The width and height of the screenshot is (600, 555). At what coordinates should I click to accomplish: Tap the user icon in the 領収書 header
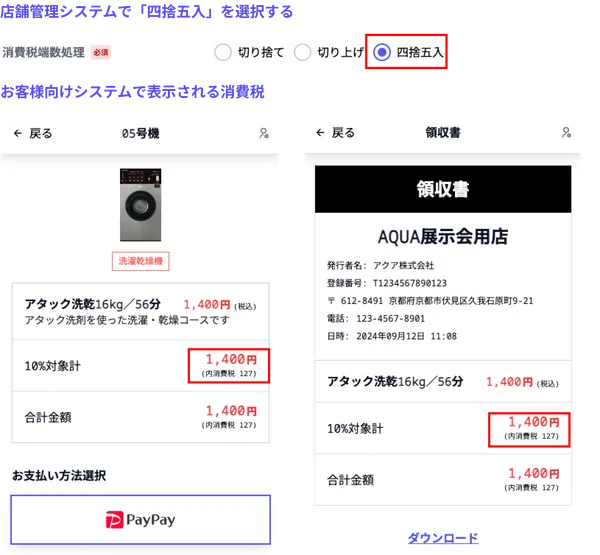(x=566, y=133)
